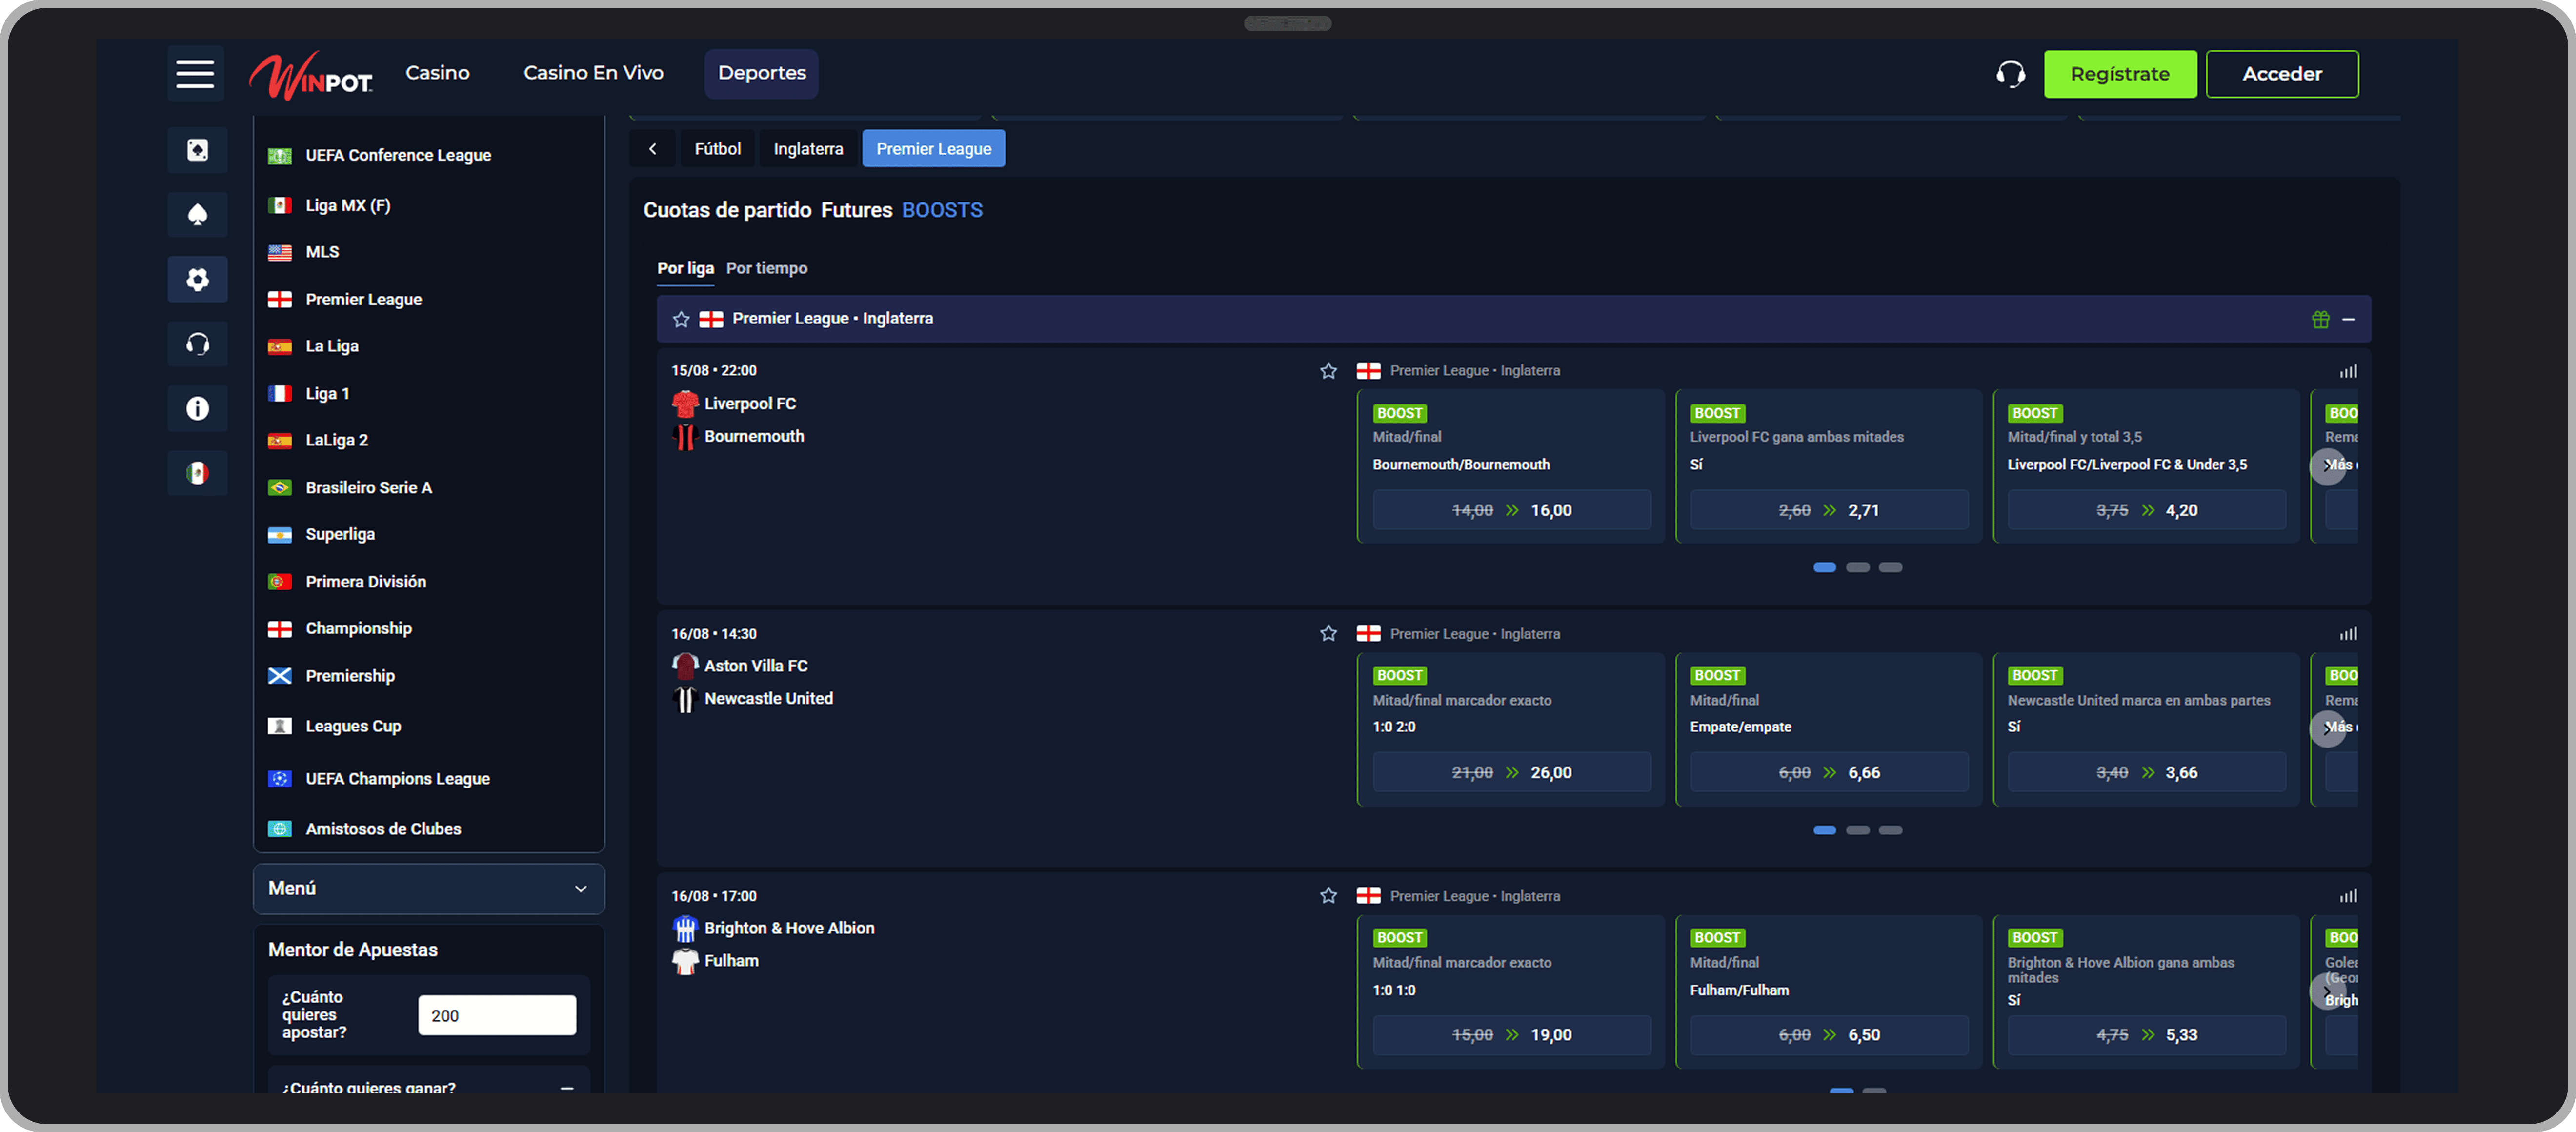Click the Winpot logo

coord(310,75)
